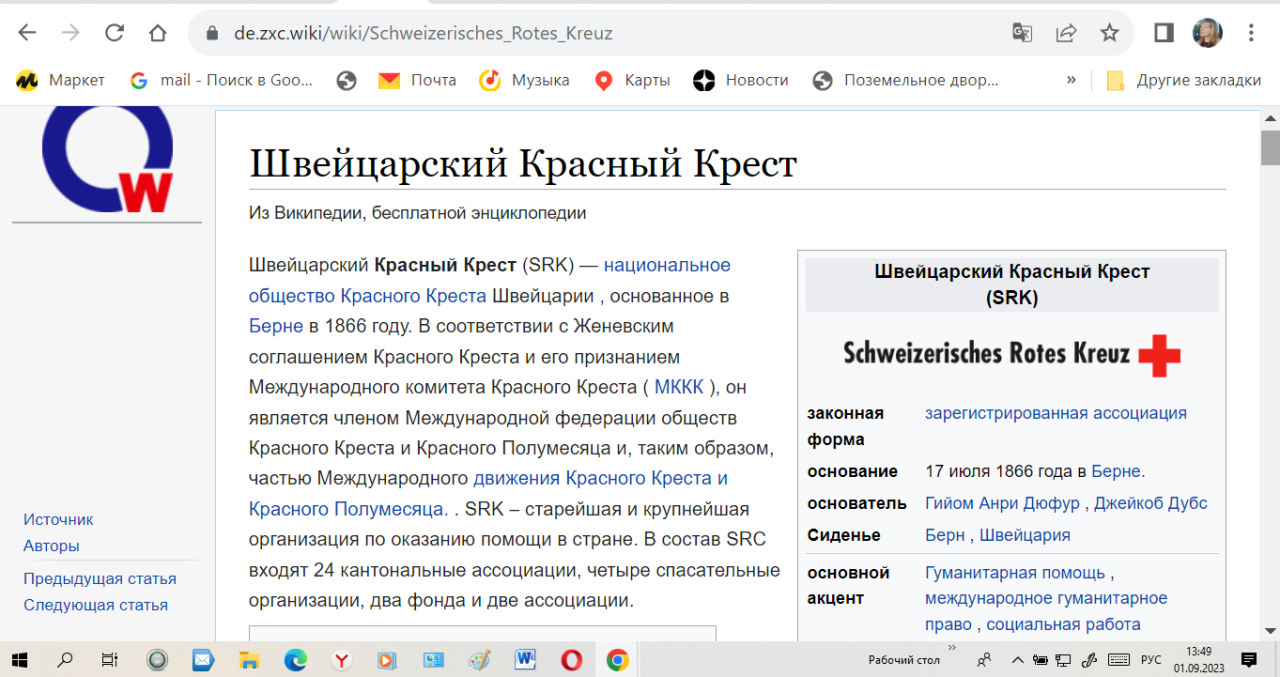Open the touch keyboard tray icon
Viewport: 1280px width, 677px height.
[1119, 660]
